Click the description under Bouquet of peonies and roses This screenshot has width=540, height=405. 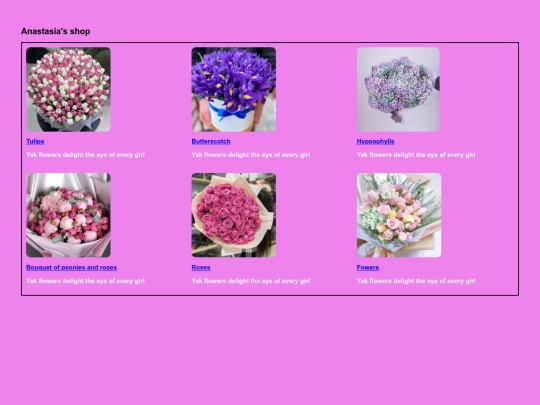85,281
